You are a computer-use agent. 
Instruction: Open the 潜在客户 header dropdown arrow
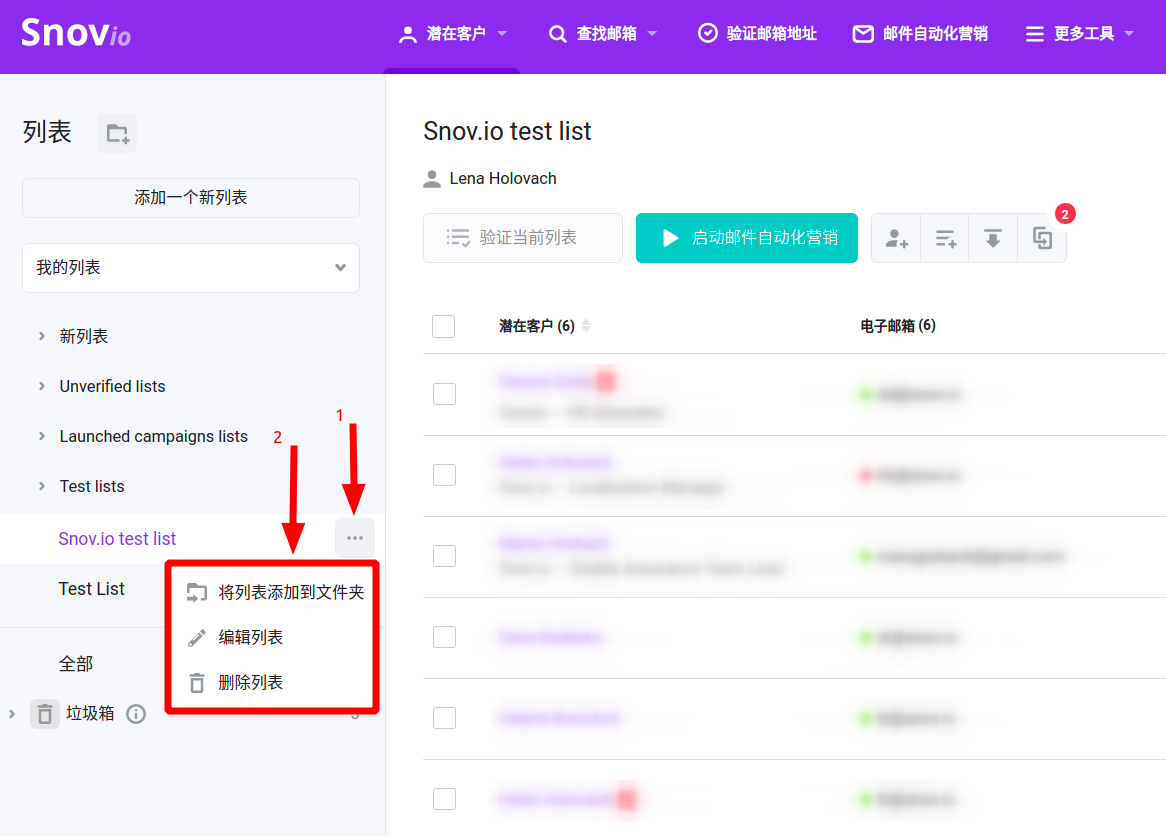pos(502,33)
